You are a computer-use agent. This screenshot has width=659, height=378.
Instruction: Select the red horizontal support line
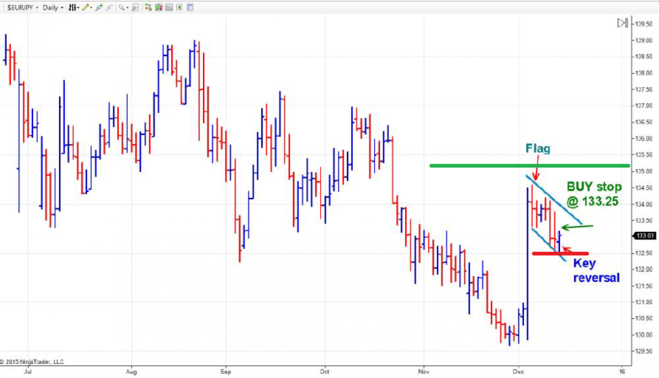tap(560, 254)
